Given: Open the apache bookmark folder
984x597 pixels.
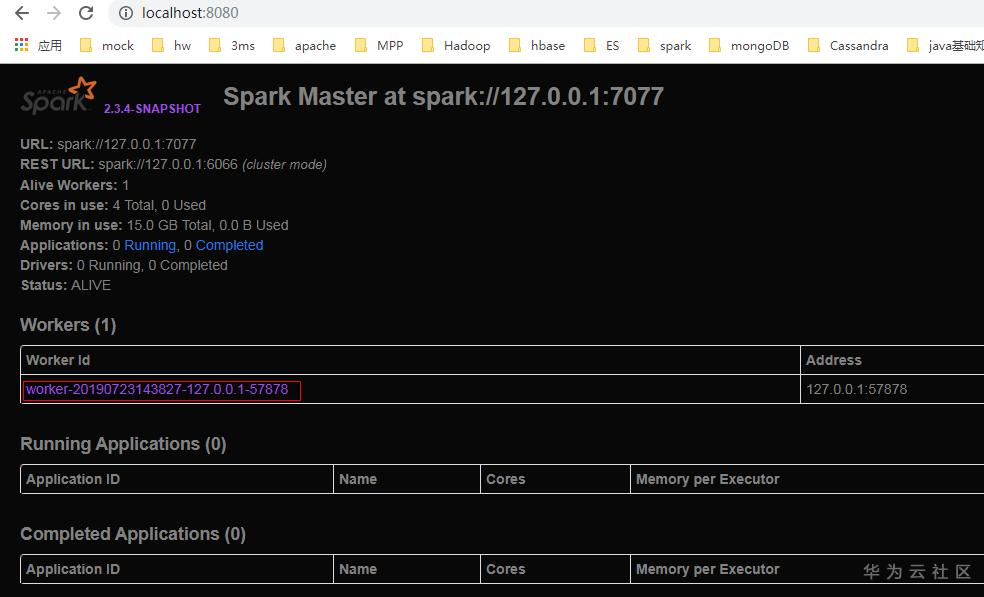Looking at the screenshot, I should [x=304, y=45].
